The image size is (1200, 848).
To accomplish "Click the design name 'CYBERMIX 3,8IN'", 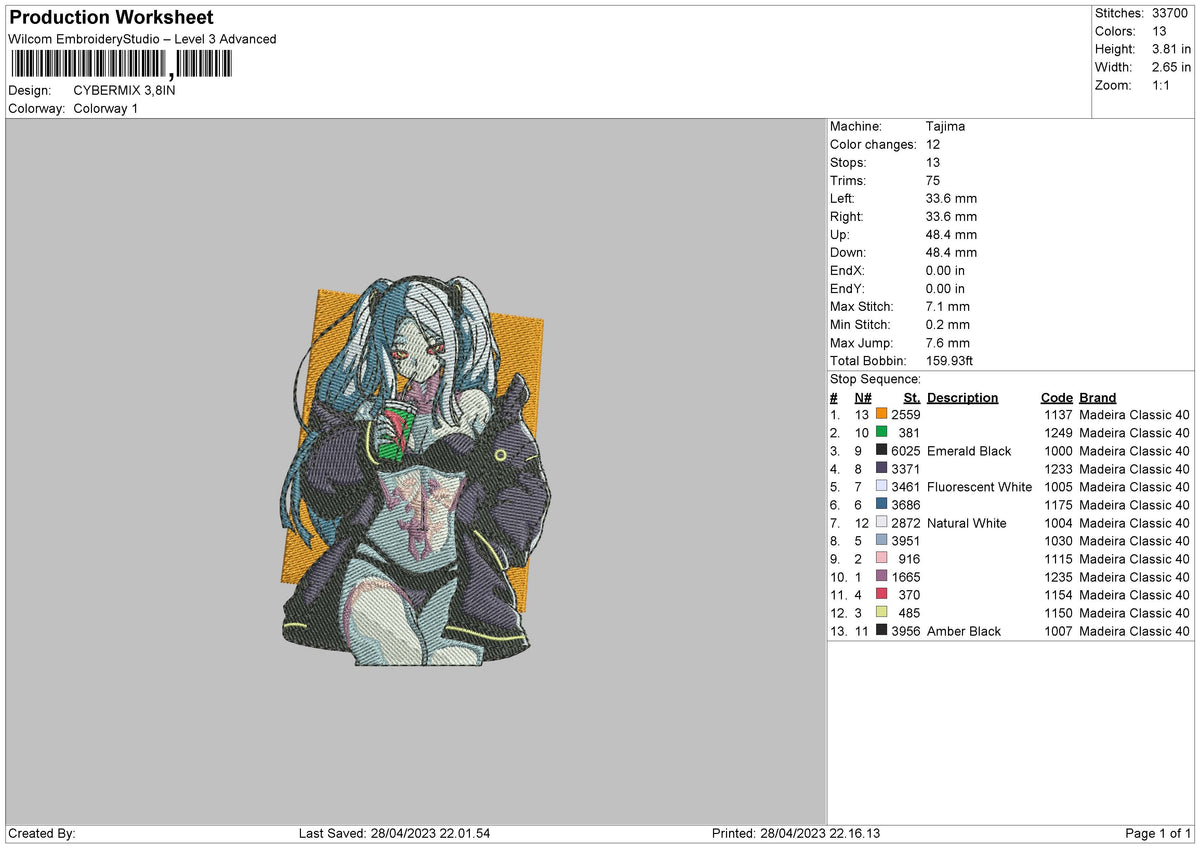I will click(124, 90).
